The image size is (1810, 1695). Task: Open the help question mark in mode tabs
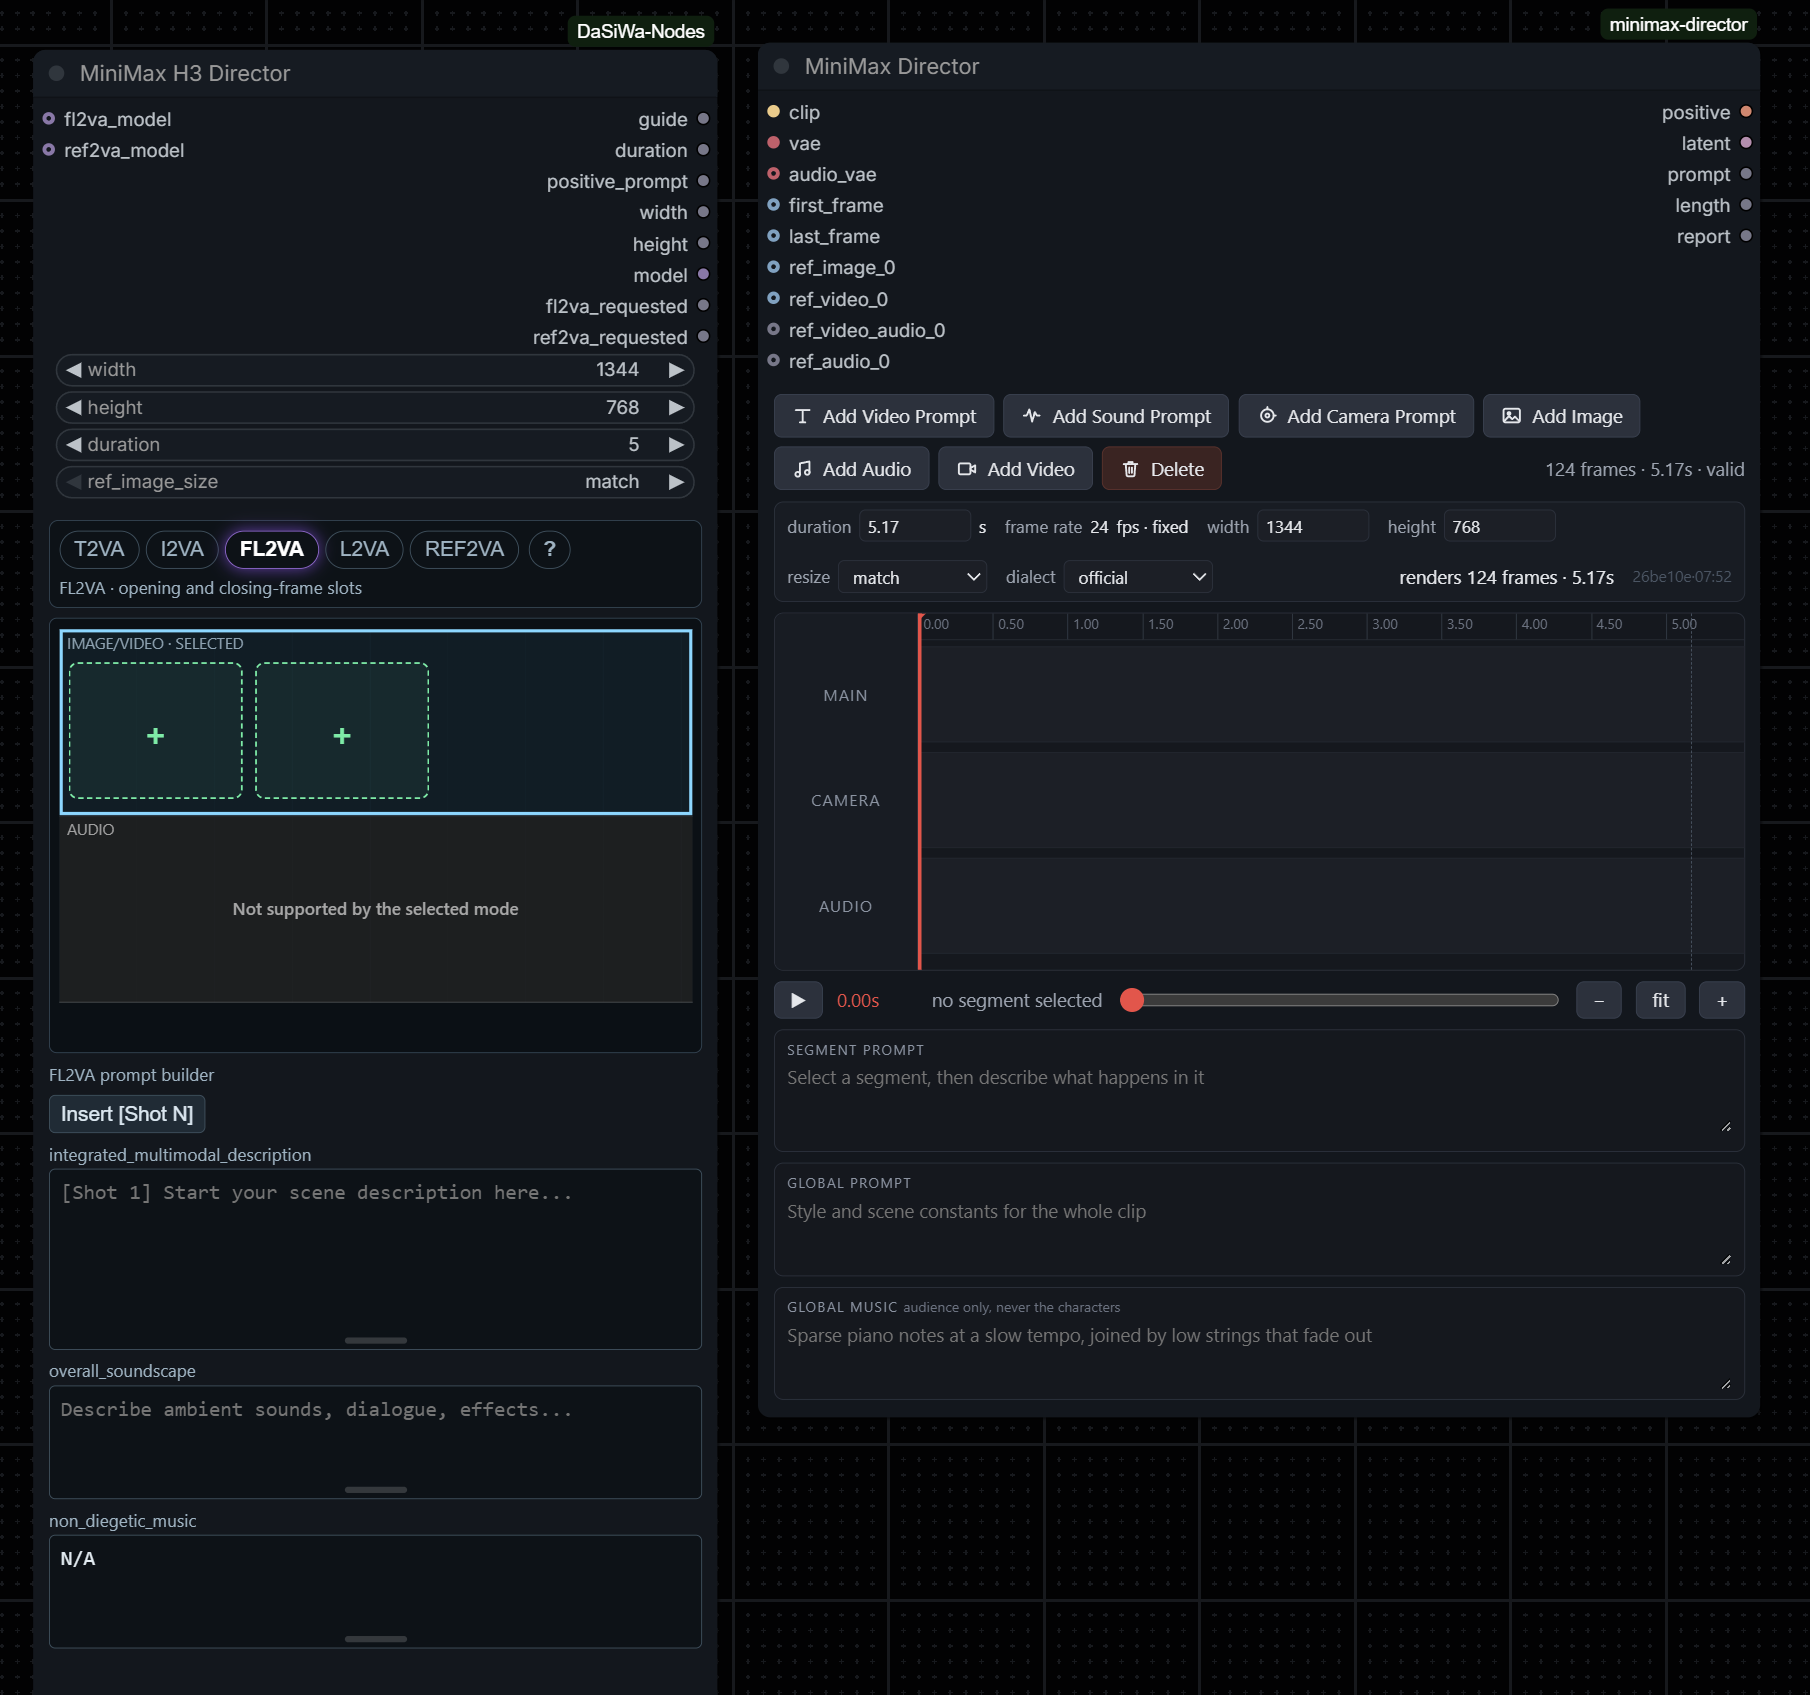click(x=549, y=549)
